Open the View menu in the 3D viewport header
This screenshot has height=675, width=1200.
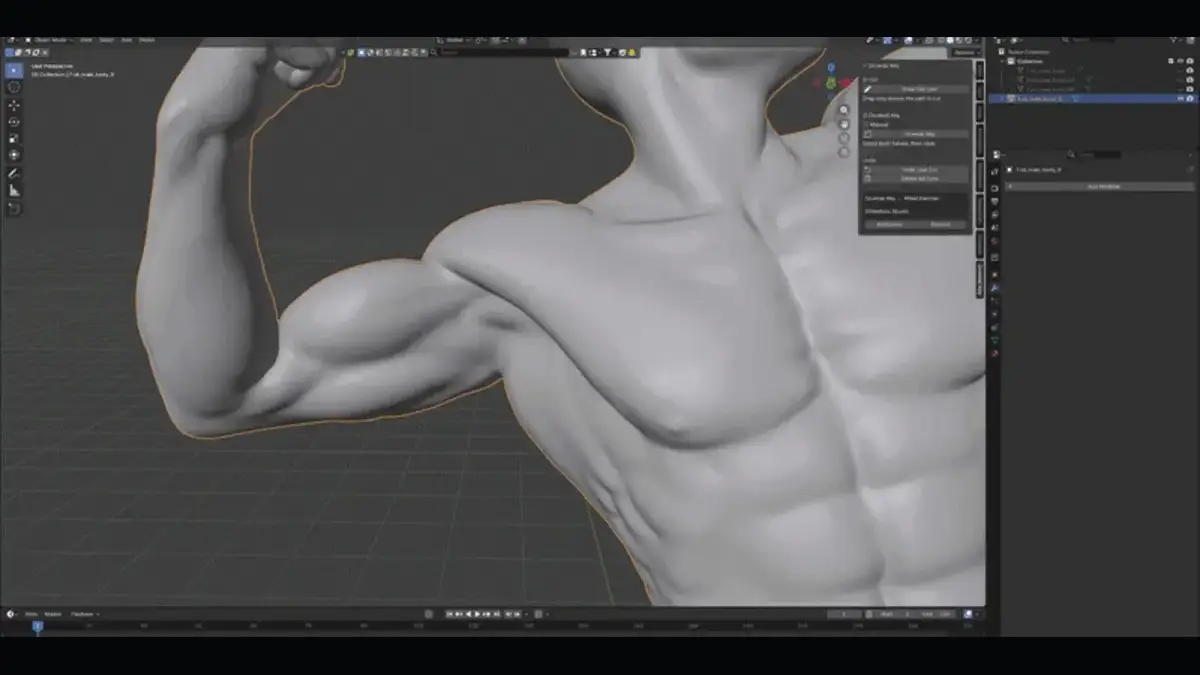point(86,40)
